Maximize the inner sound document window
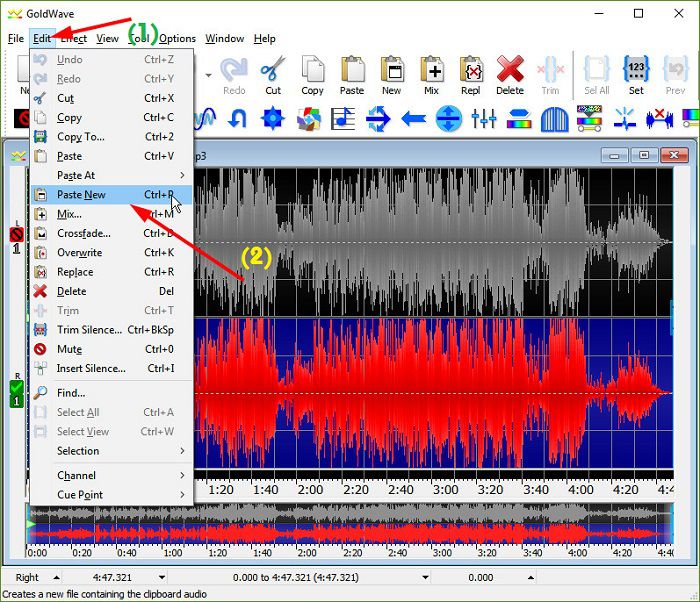 644,155
